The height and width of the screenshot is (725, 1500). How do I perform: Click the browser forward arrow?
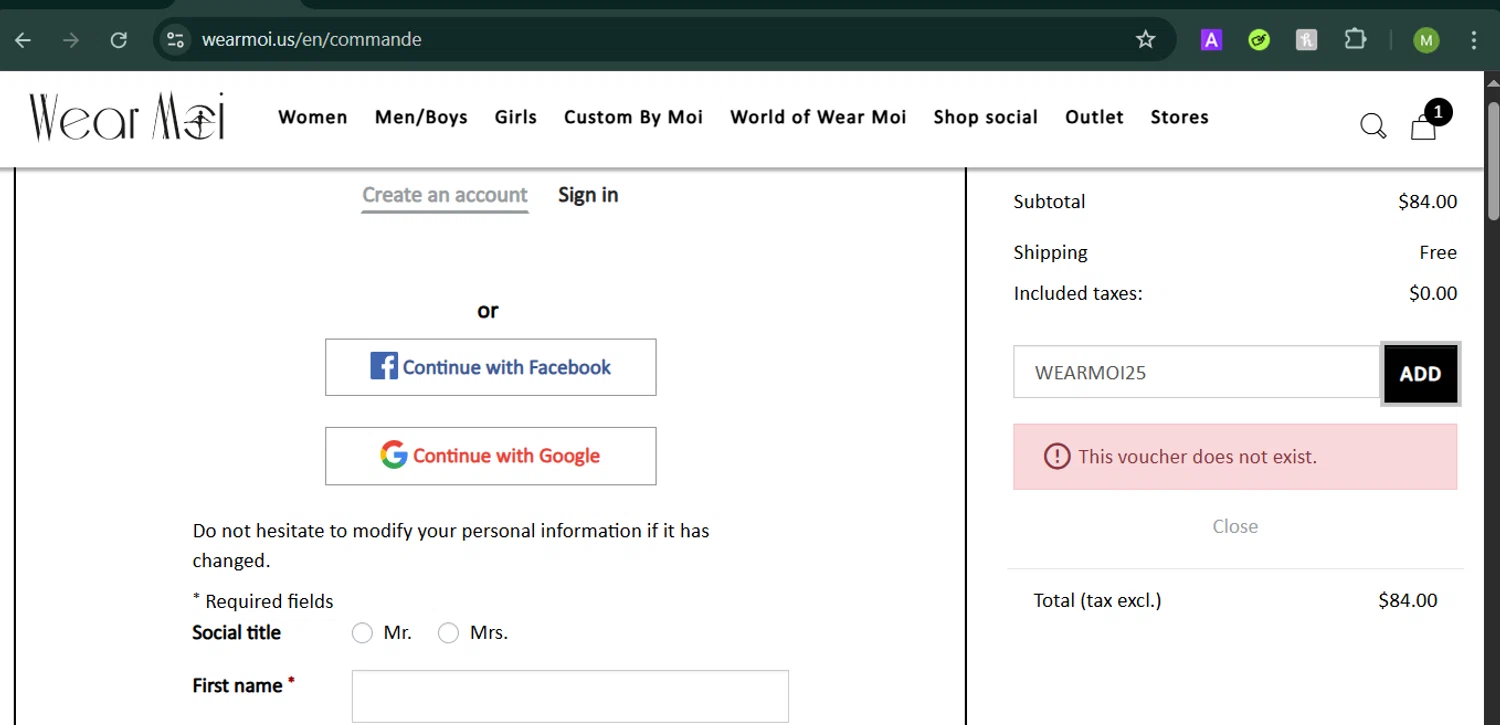point(70,40)
